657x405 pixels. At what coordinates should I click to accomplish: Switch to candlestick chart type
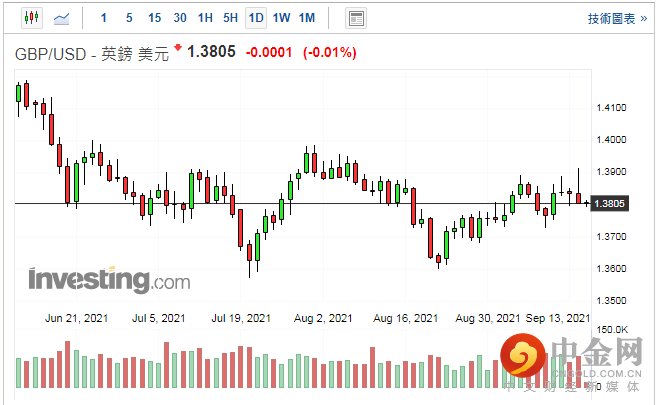pyautogui.click(x=31, y=17)
